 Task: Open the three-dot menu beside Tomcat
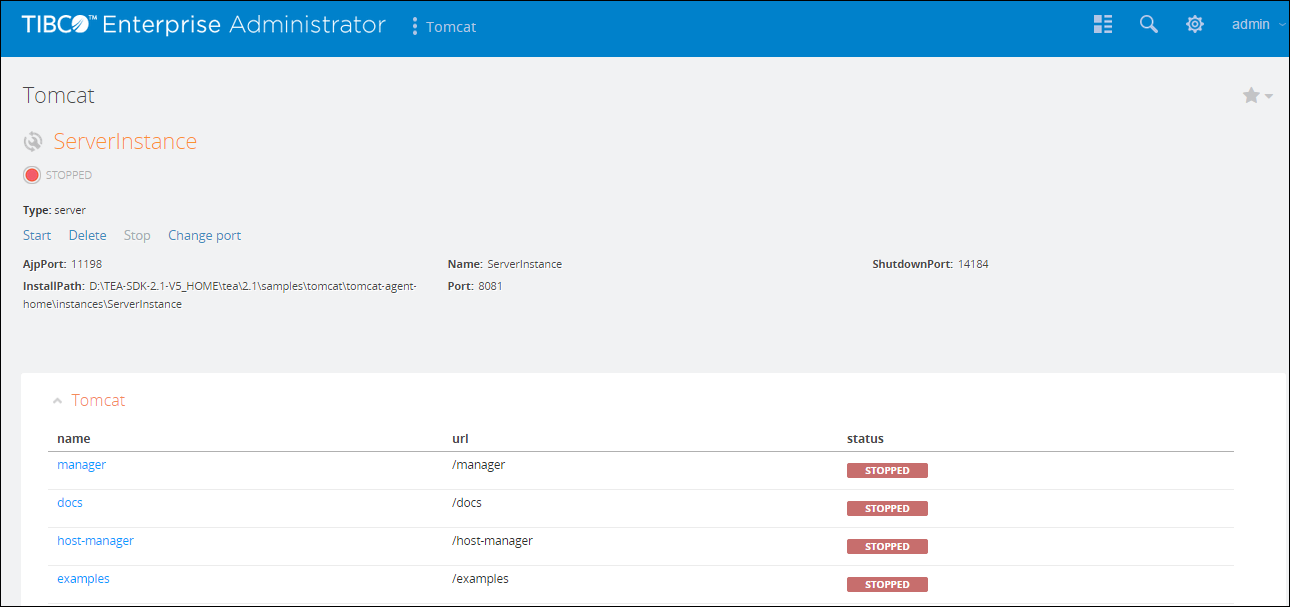pyautogui.click(x=415, y=27)
